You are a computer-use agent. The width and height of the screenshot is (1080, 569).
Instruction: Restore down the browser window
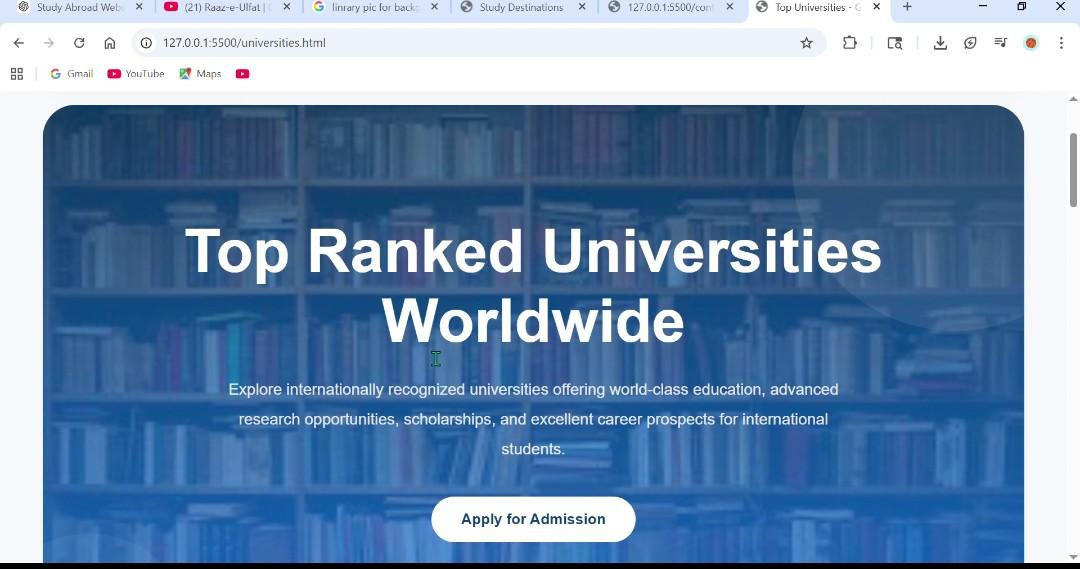coord(1021,6)
